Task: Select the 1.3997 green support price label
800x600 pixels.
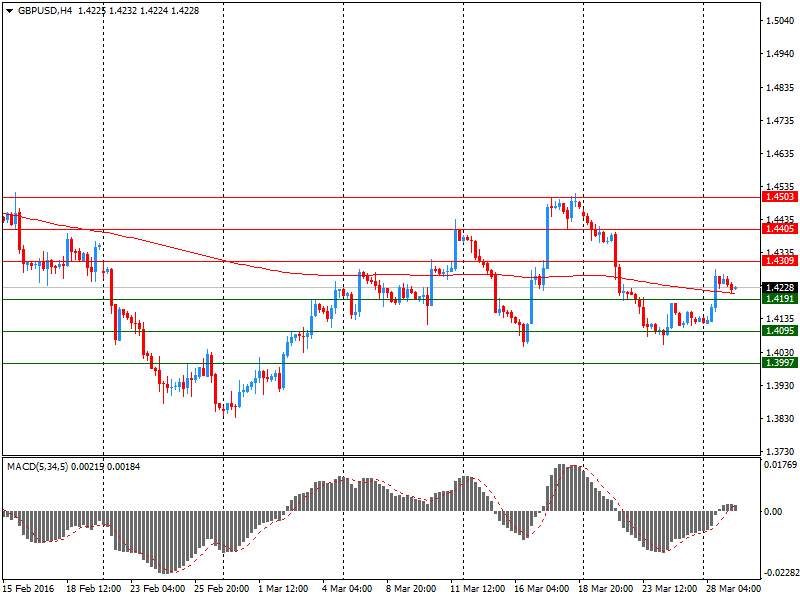Action: point(779,363)
